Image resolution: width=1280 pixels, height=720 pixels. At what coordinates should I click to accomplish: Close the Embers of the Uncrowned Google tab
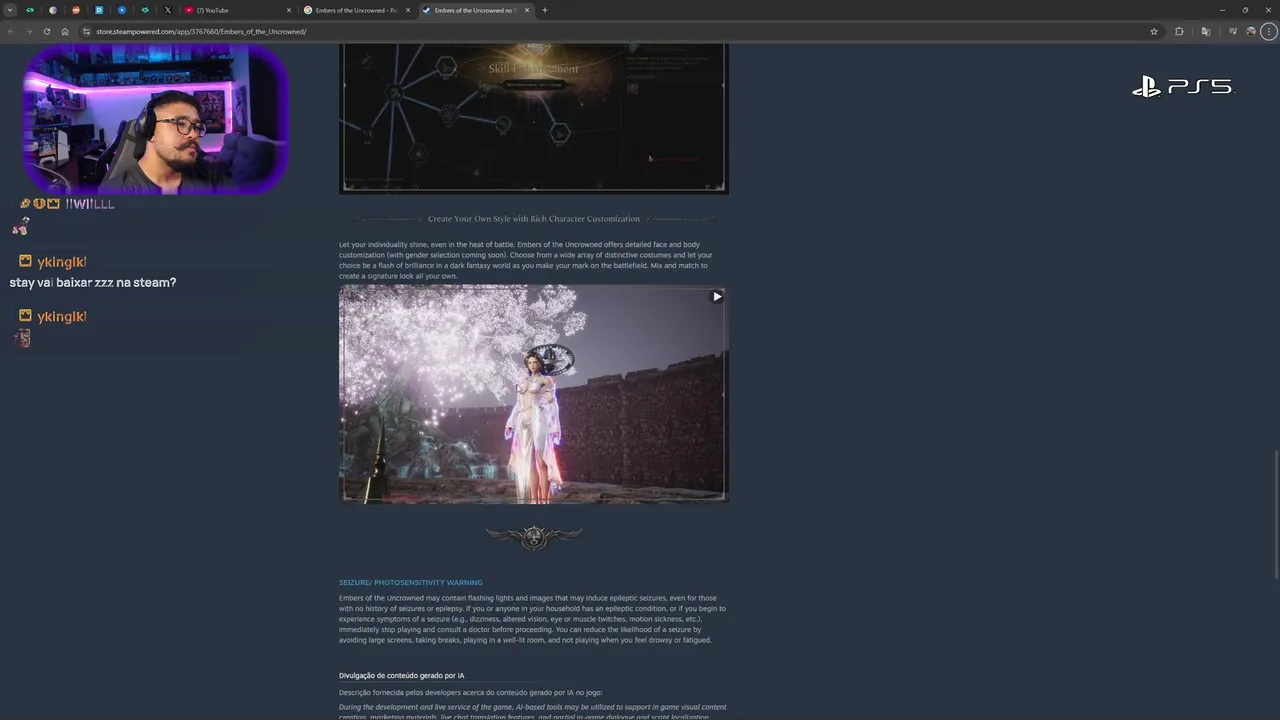coord(408,10)
